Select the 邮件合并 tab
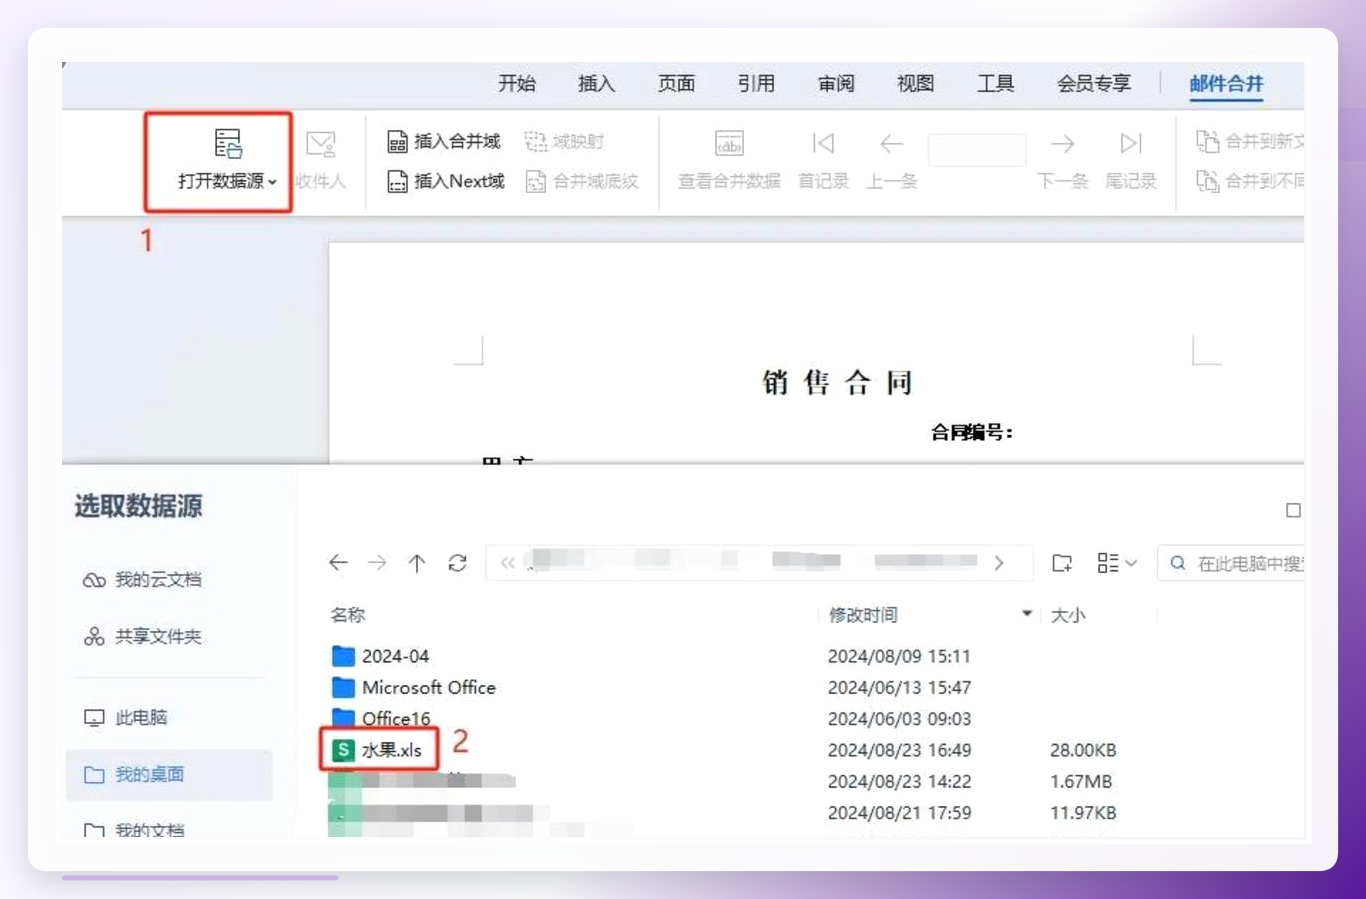Screen dimensions: 1366x899 [1227, 84]
